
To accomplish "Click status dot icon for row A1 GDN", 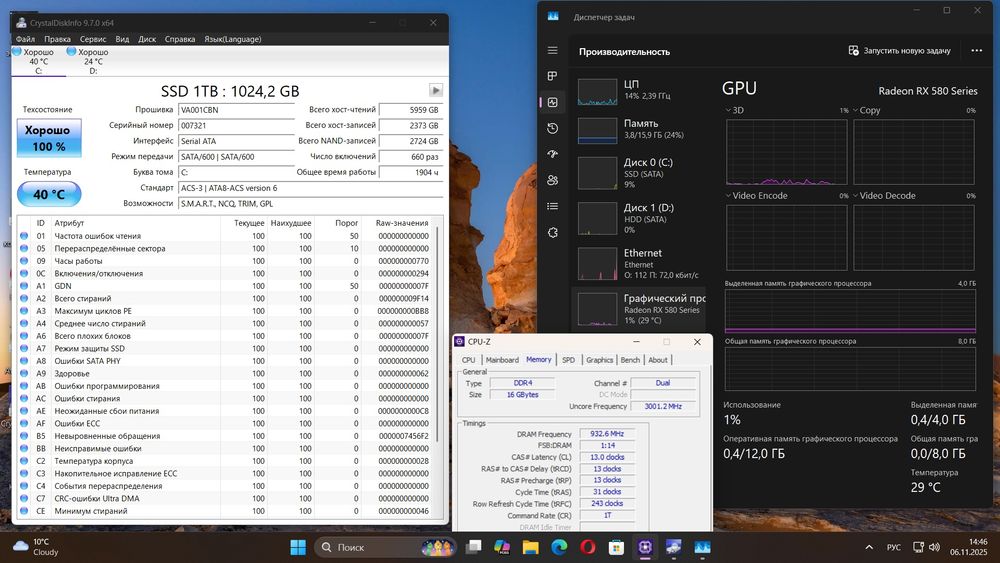I will (x=24, y=286).
